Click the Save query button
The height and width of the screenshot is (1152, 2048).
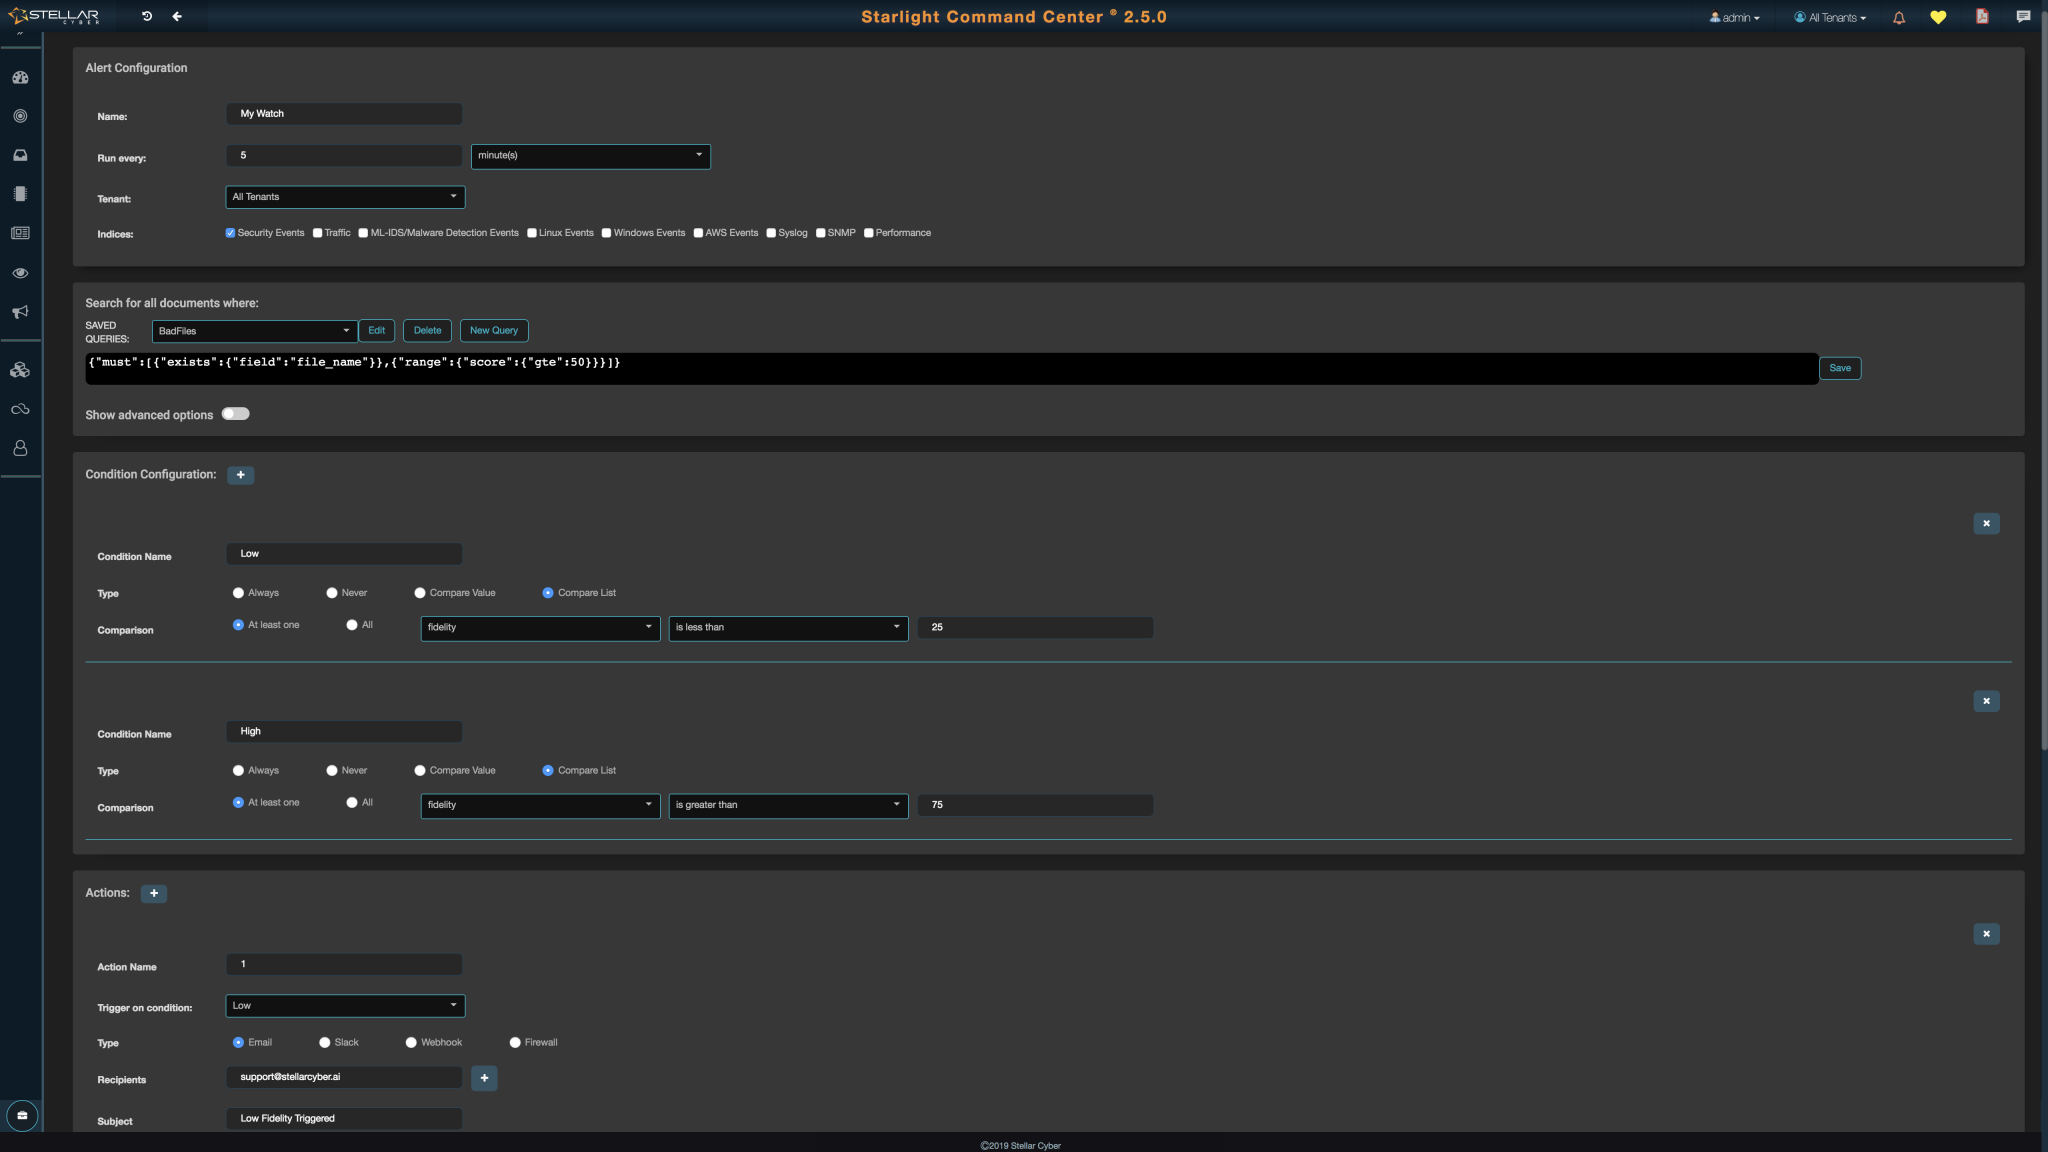point(1839,368)
